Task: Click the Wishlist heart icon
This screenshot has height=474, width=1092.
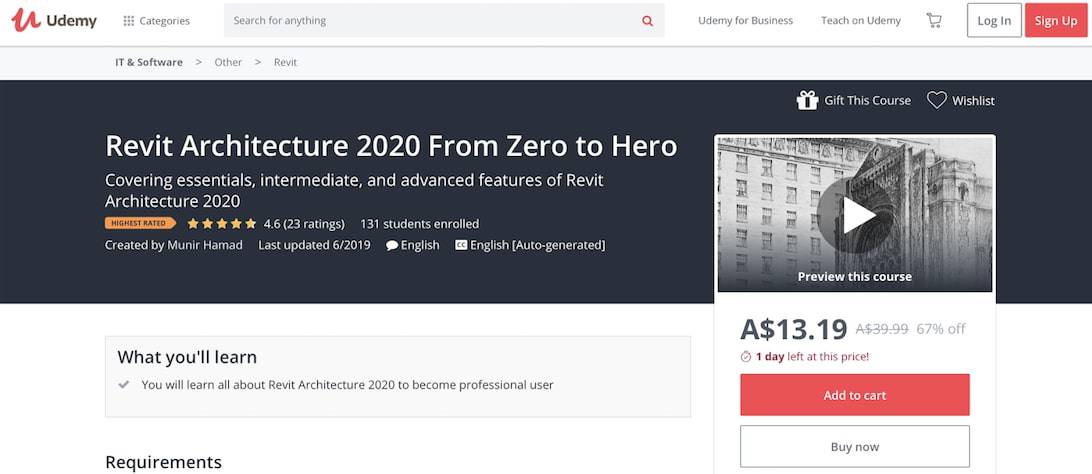Action: tap(937, 100)
